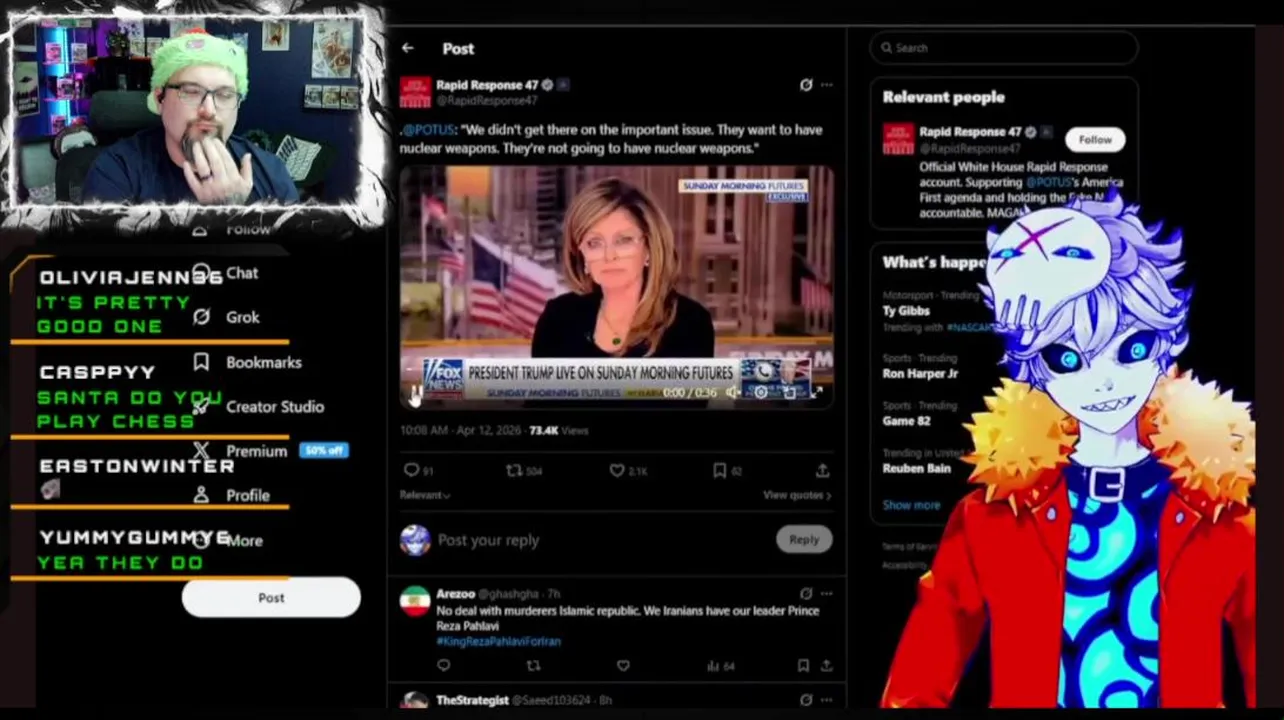Reply to Arezoo's comment
The width and height of the screenshot is (1284, 720).
pyautogui.click(x=444, y=665)
